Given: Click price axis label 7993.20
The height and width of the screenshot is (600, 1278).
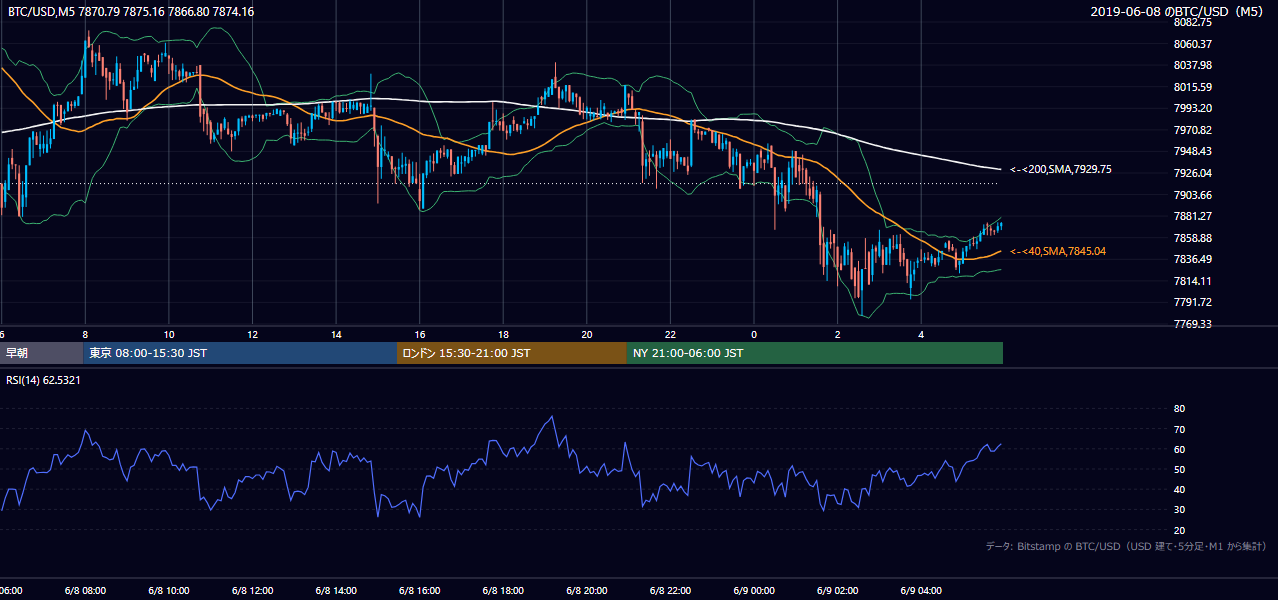Looking at the screenshot, I should click(x=1193, y=108).
